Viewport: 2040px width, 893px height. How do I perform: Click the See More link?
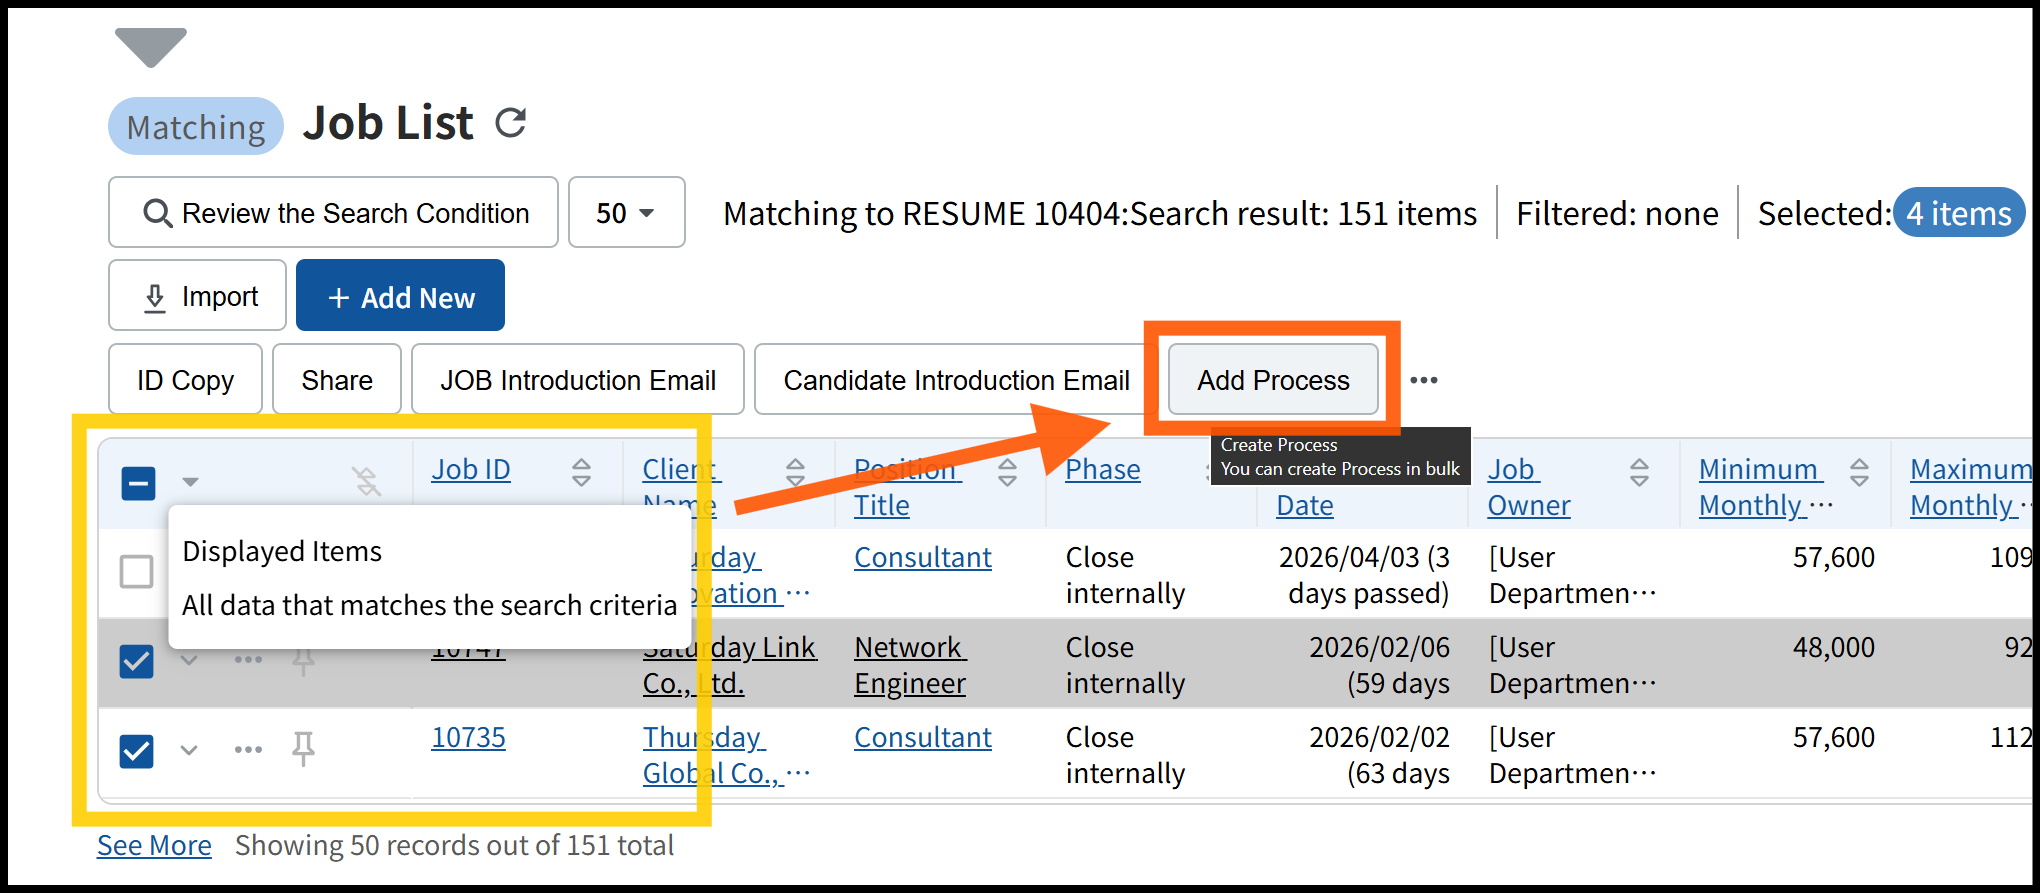tap(154, 846)
